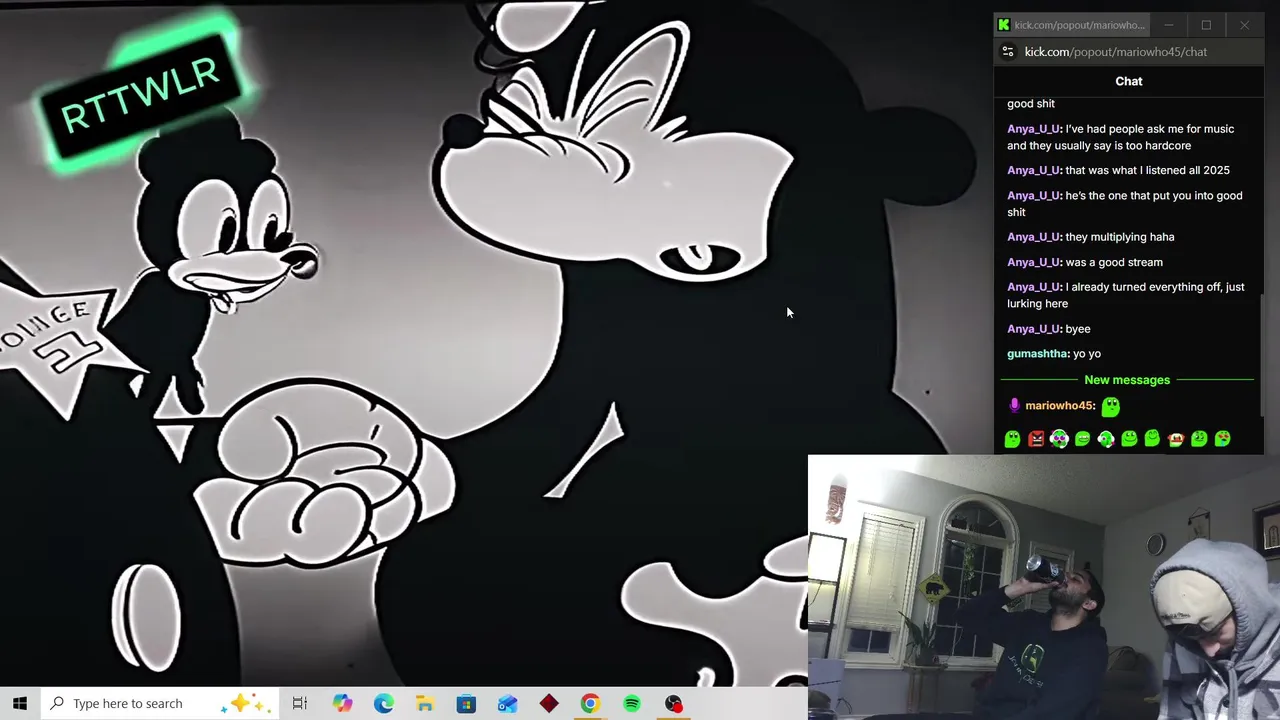Open Microsoft Edge from taskbar

384,703
